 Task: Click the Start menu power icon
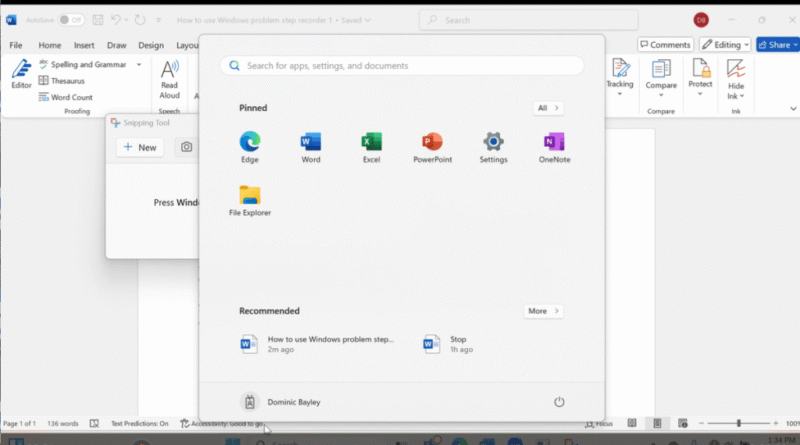[x=559, y=402]
